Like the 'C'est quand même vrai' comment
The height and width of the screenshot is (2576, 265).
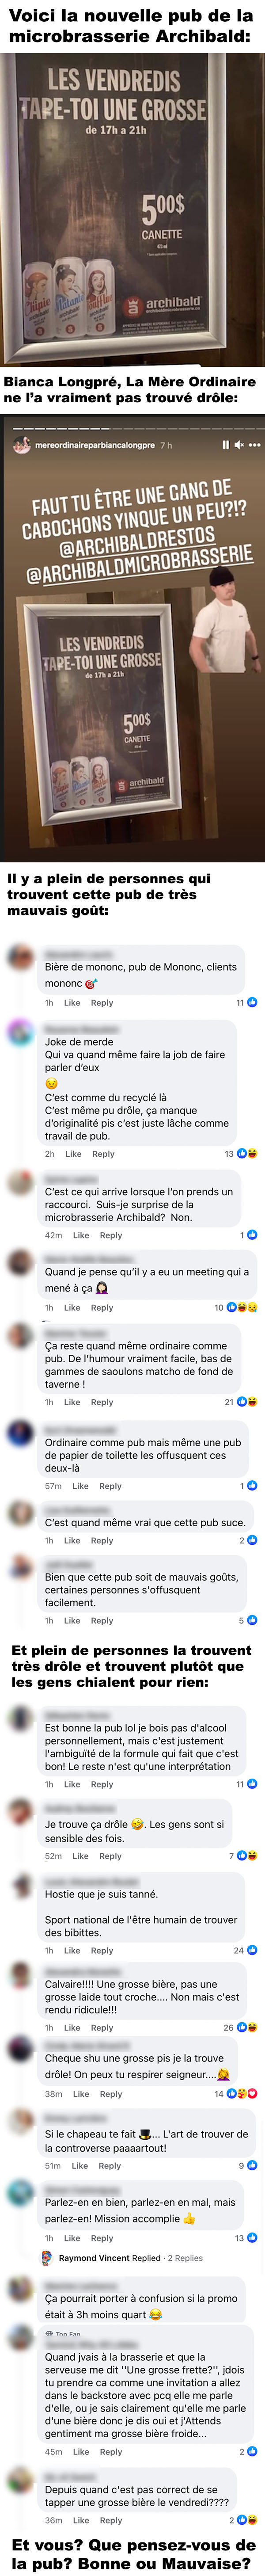[x=72, y=1540]
